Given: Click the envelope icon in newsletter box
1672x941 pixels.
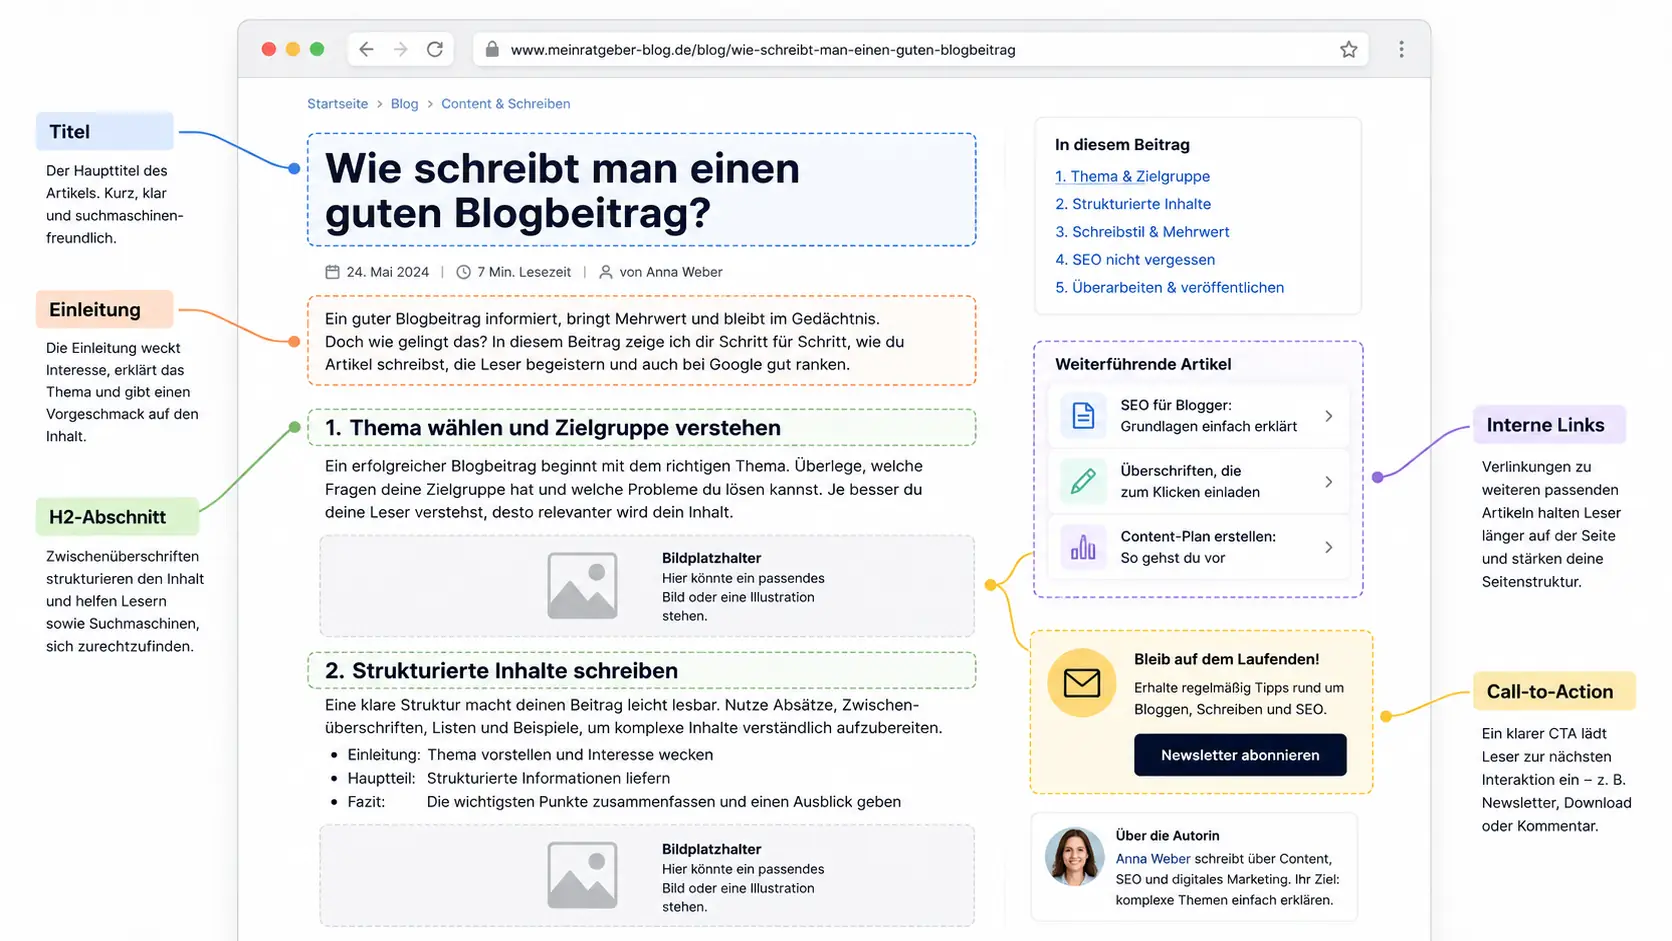Looking at the screenshot, I should click(x=1081, y=683).
